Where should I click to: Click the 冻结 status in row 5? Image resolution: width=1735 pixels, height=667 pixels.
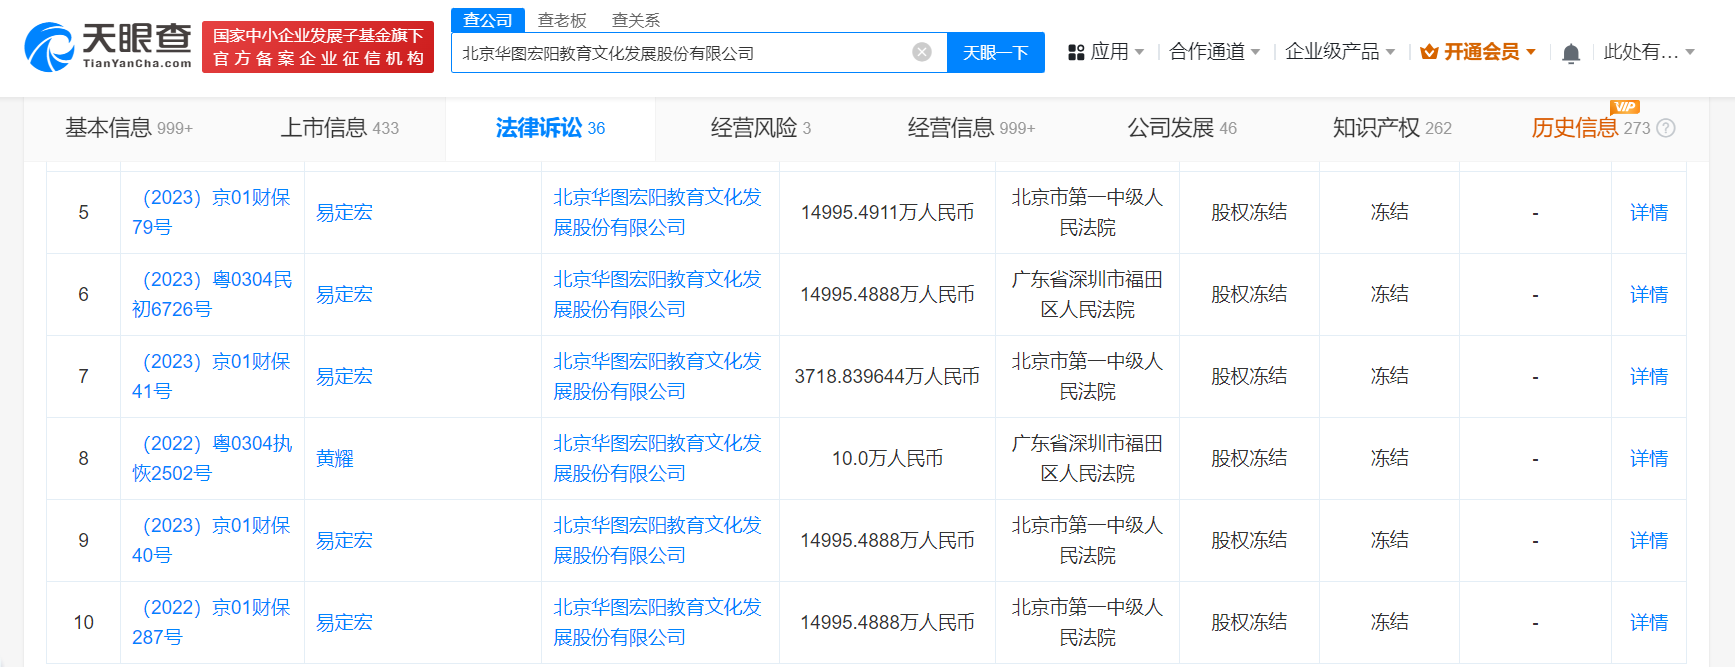[1390, 212]
